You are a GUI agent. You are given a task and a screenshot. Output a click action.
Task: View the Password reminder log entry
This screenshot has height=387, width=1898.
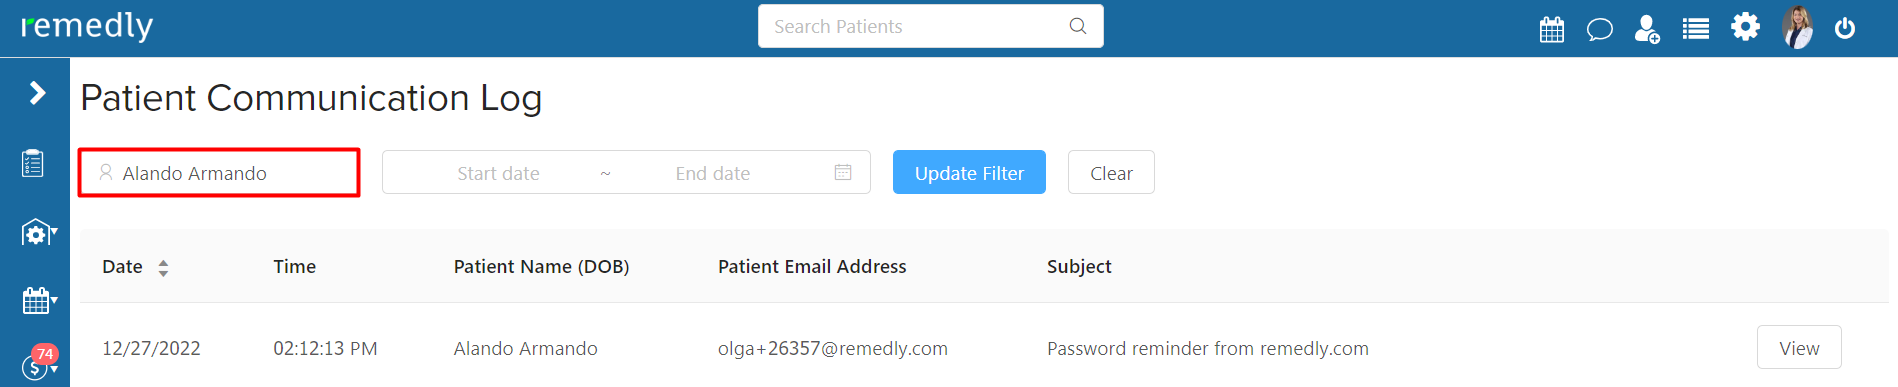[1799, 348]
